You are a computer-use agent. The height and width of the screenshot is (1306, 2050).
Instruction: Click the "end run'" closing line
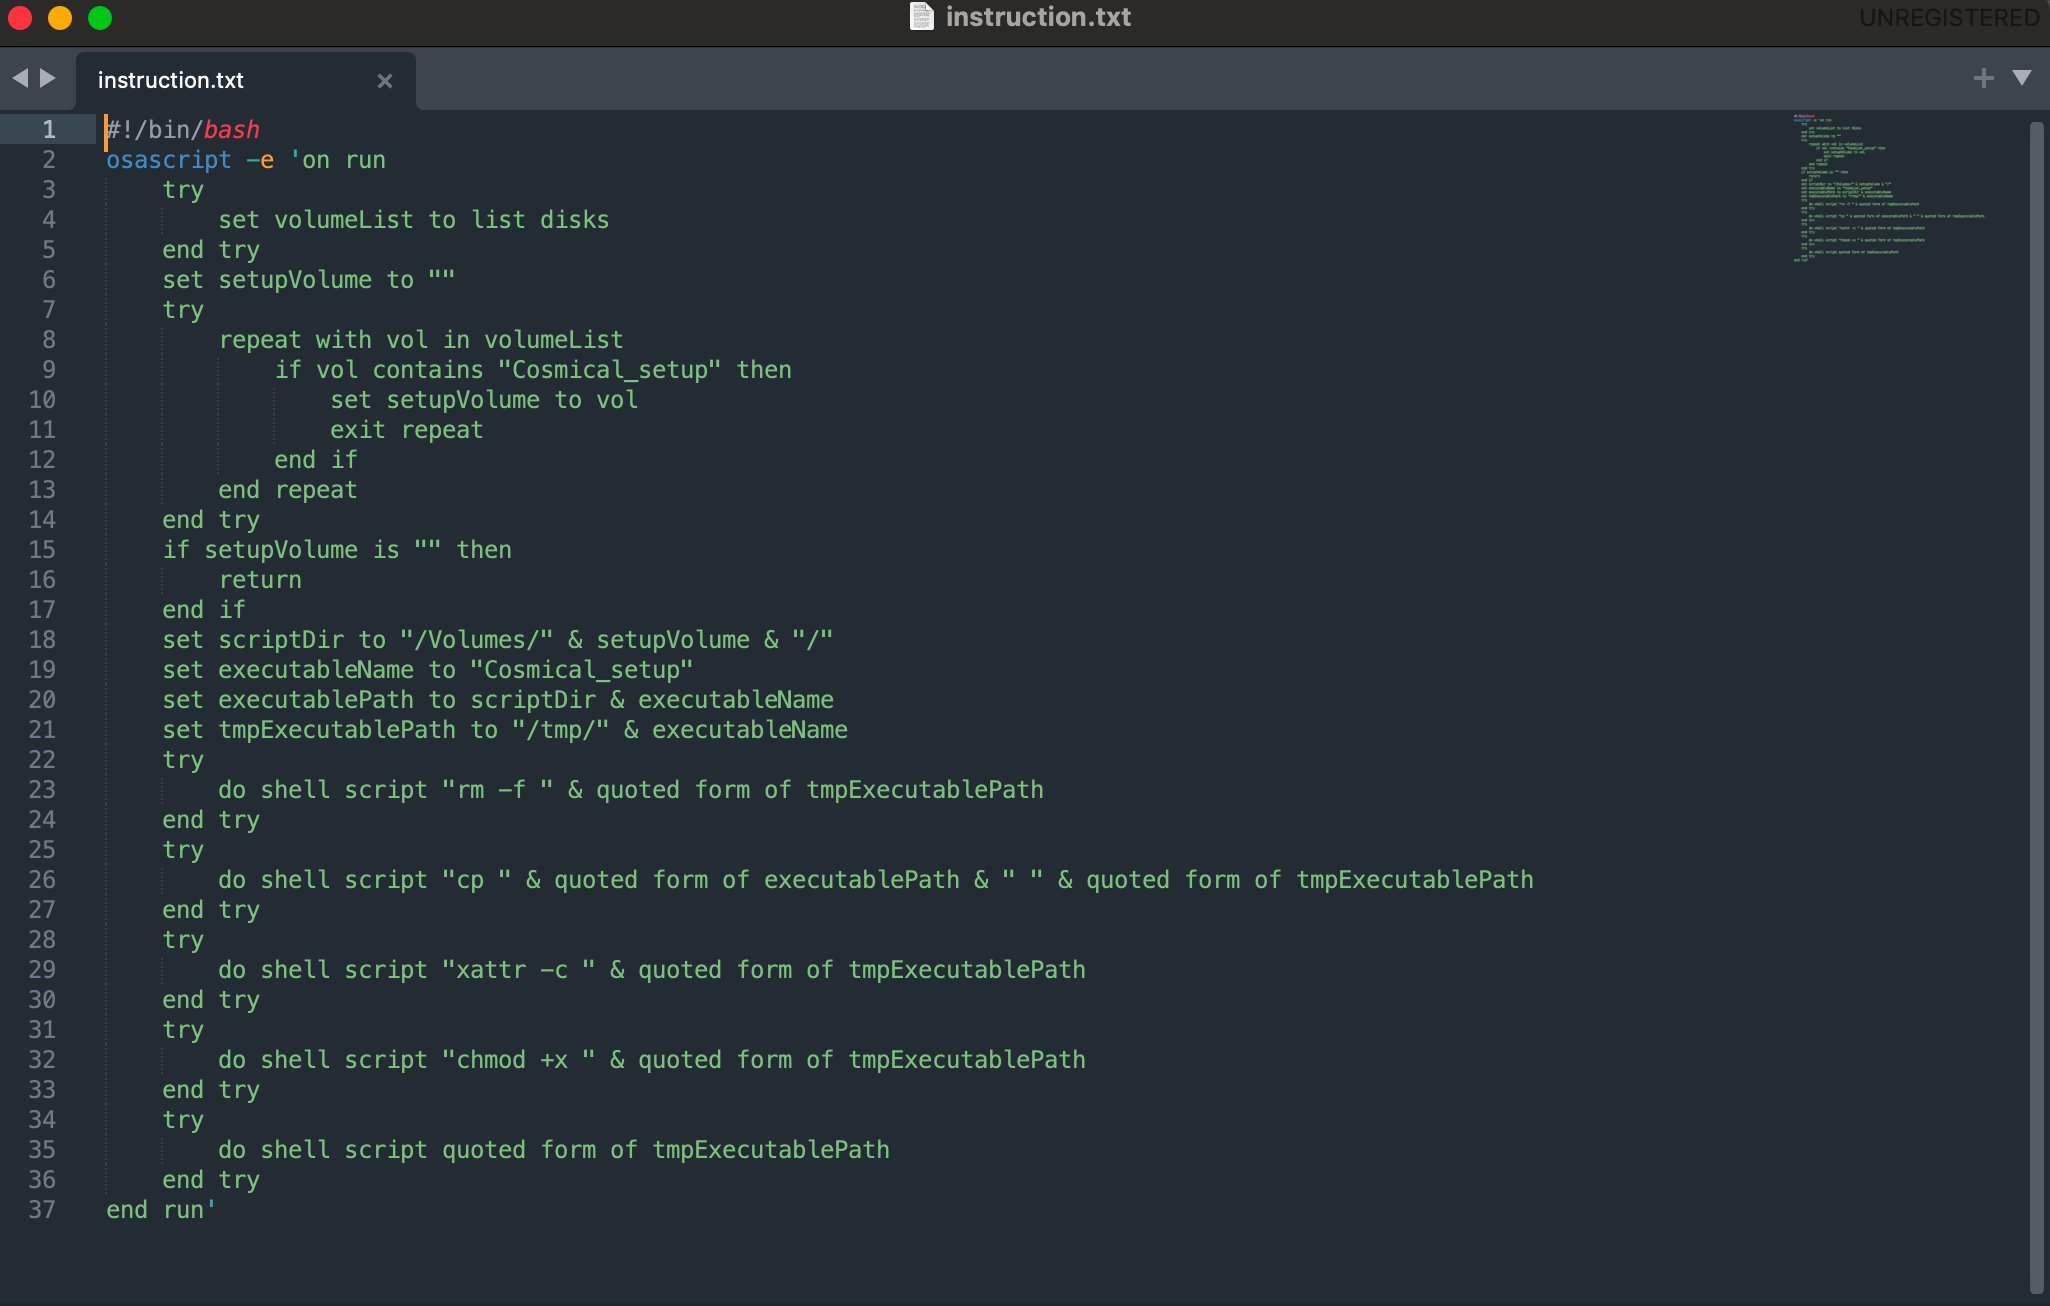tap(160, 1210)
